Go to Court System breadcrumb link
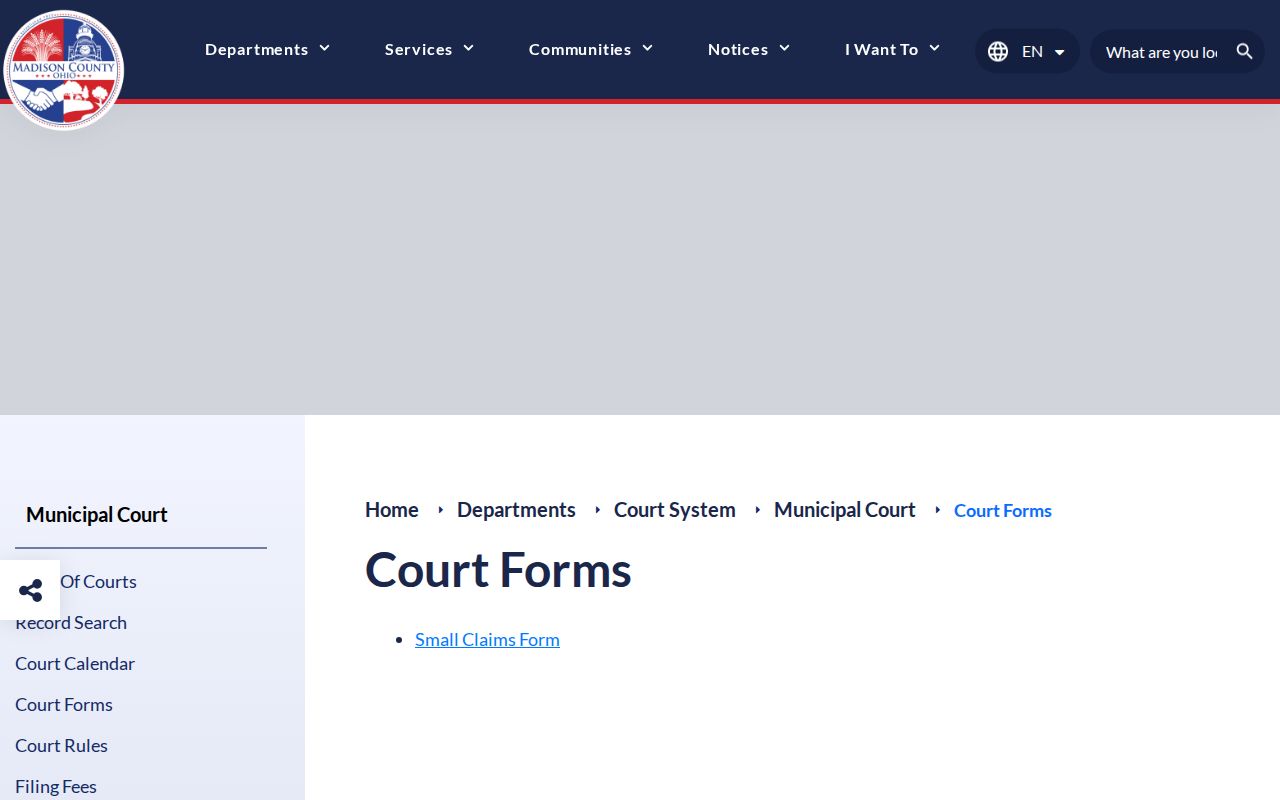This screenshot has width=1280, height=800. coord(675,510)
